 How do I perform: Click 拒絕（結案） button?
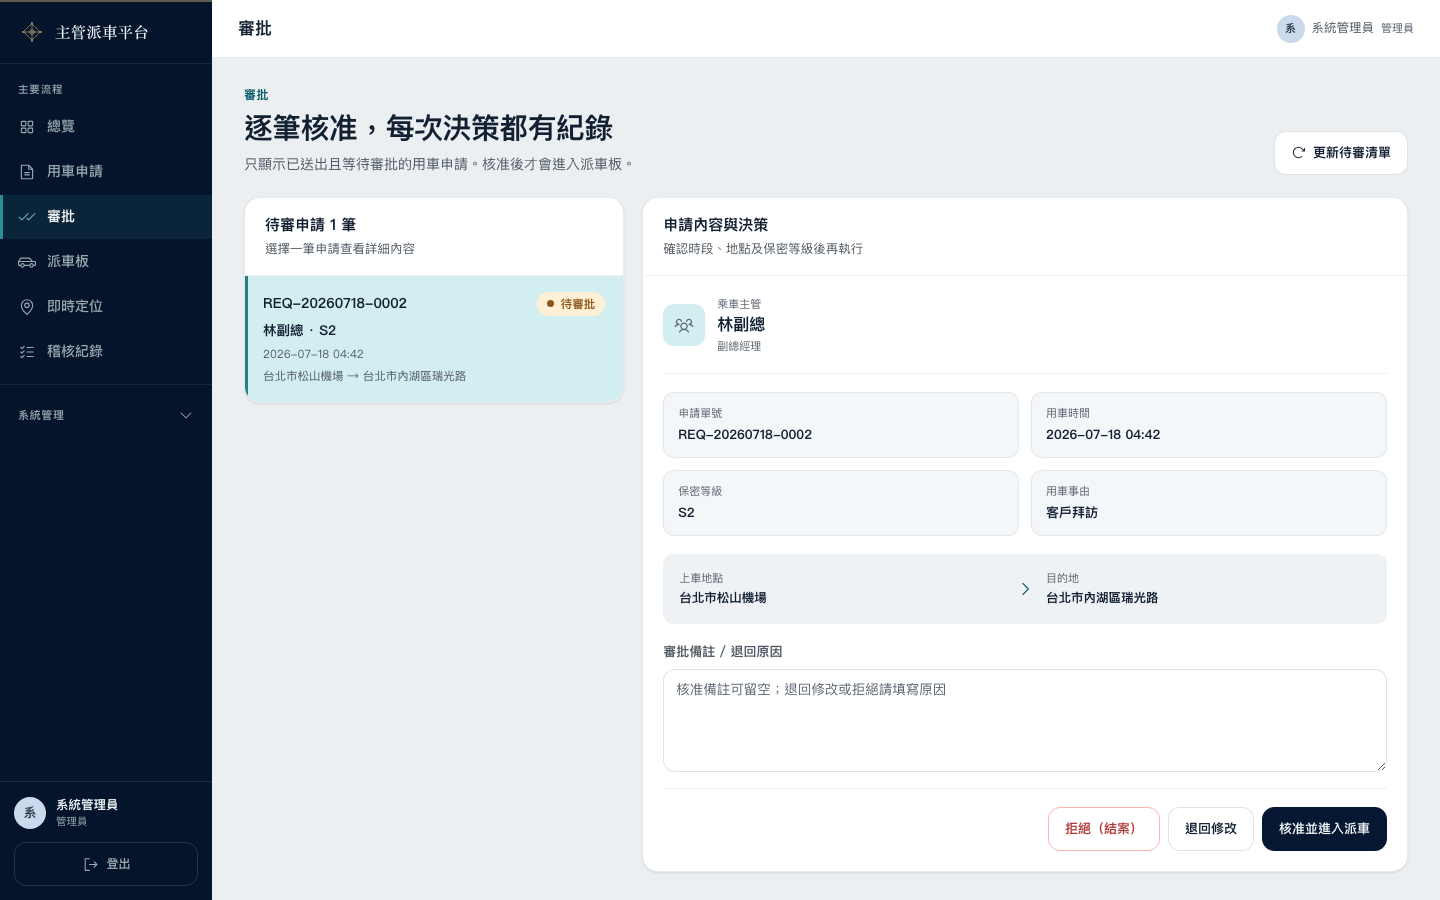point(1104,829)
